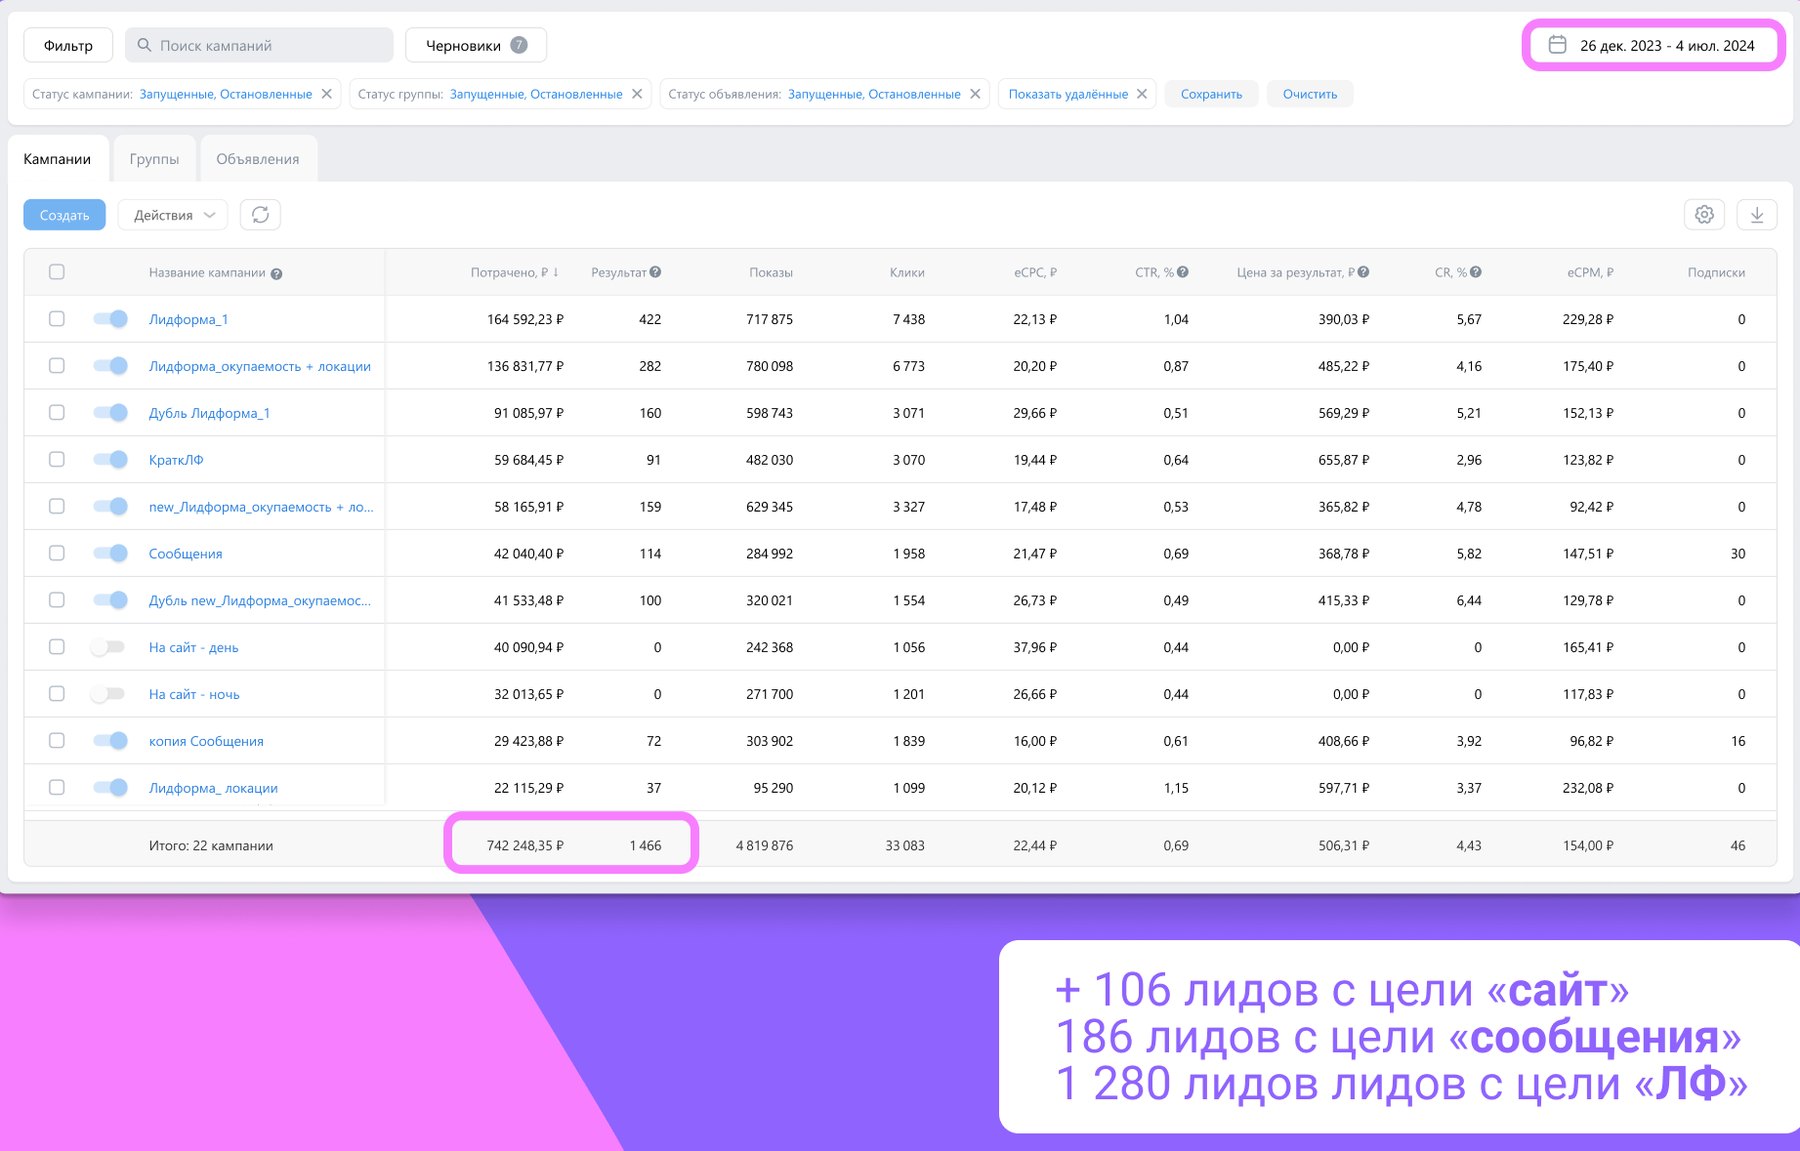1800x1151 pixels.
Task: Edit the «Статус группы» filter values
Action: tap(536, 94)
